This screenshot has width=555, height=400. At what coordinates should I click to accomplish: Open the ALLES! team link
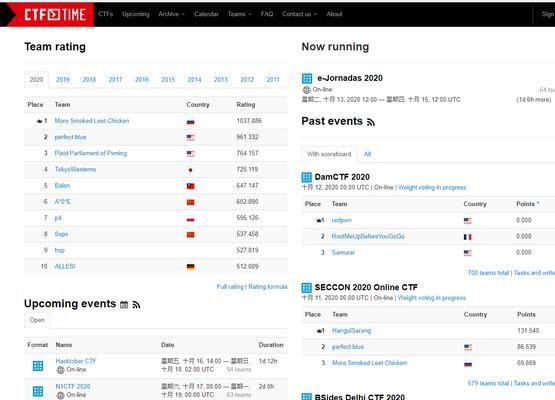pos(65,267)
